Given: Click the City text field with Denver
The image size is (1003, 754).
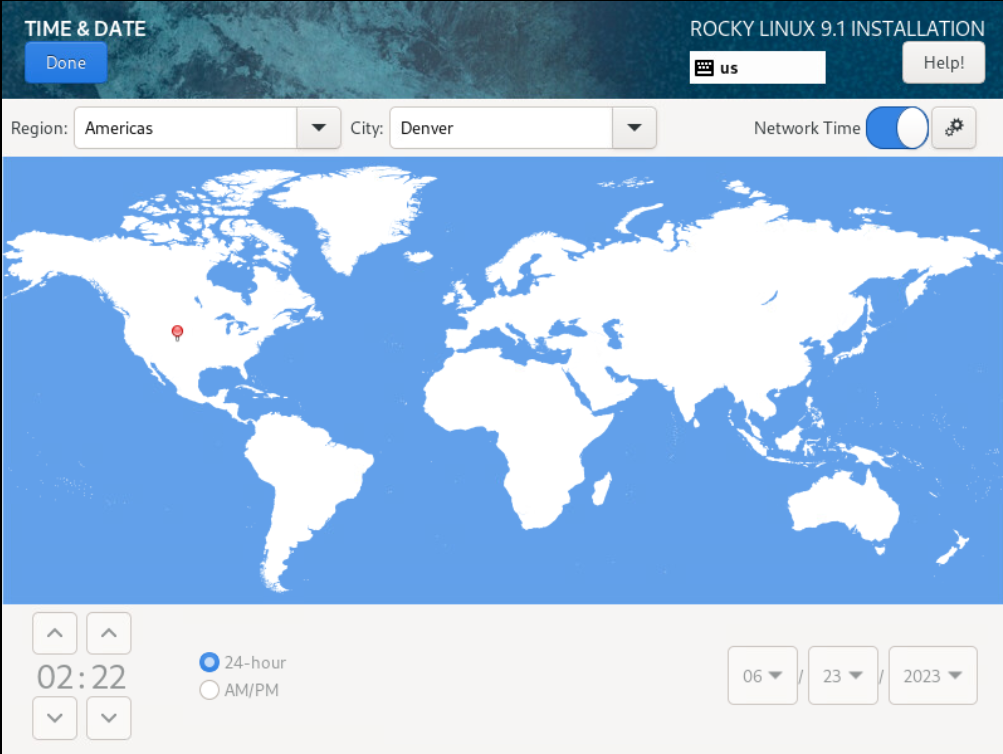Looking at the screenshot, I should pyautogui.click(x=501, y=128).
